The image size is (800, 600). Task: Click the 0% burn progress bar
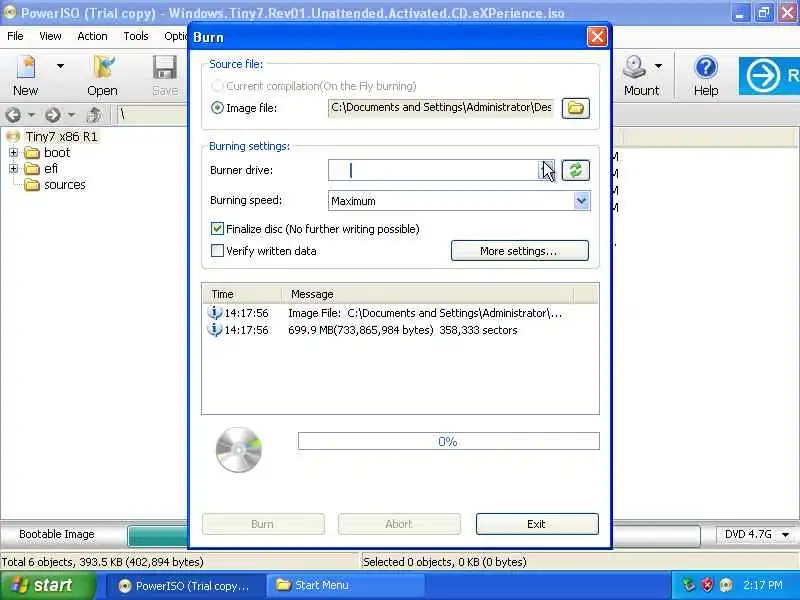(448, 441)
